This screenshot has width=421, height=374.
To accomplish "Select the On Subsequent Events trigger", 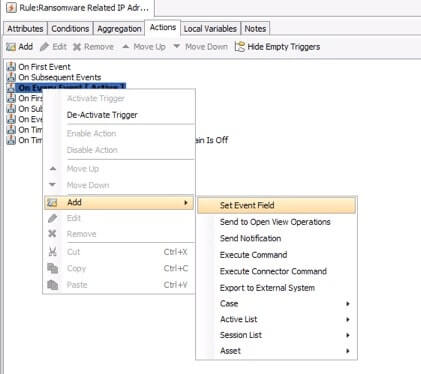I will pos(60,77).
